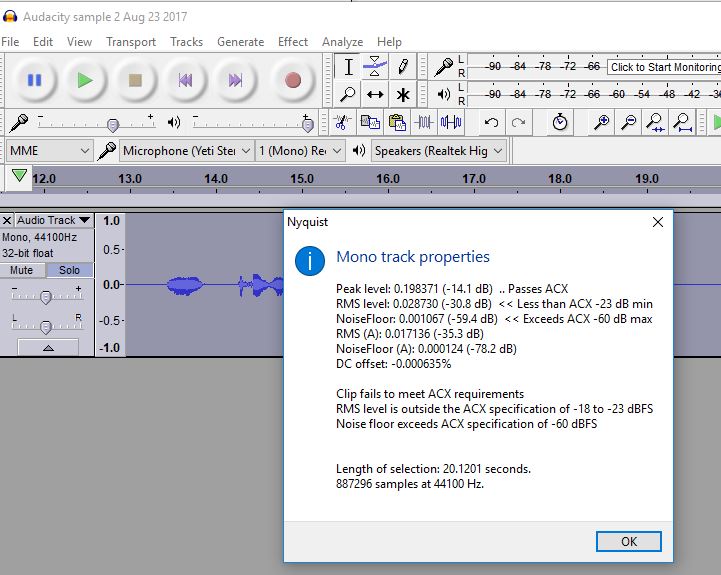Click the Paste clipboard icon
Viewport: 721px width, 575px height.
(x=396, y=122)
